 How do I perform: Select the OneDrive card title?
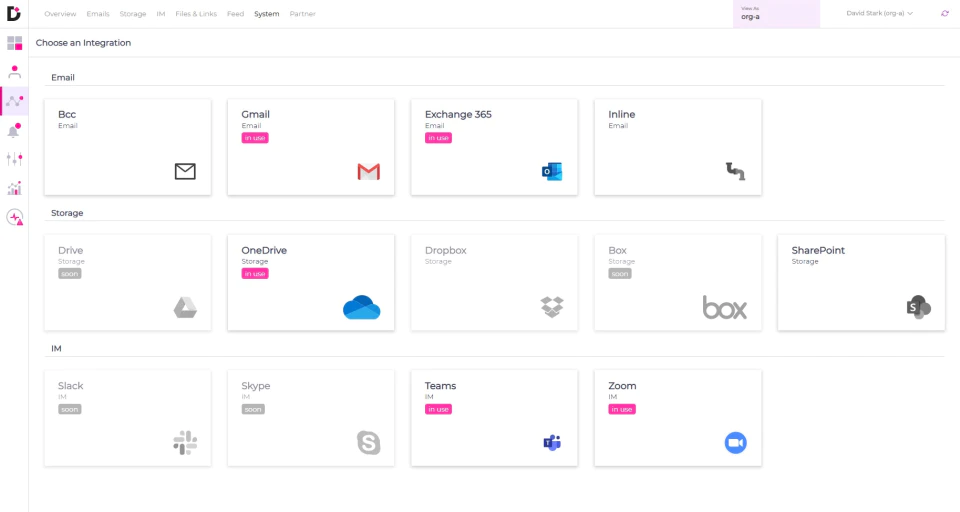tap(264, 250)
